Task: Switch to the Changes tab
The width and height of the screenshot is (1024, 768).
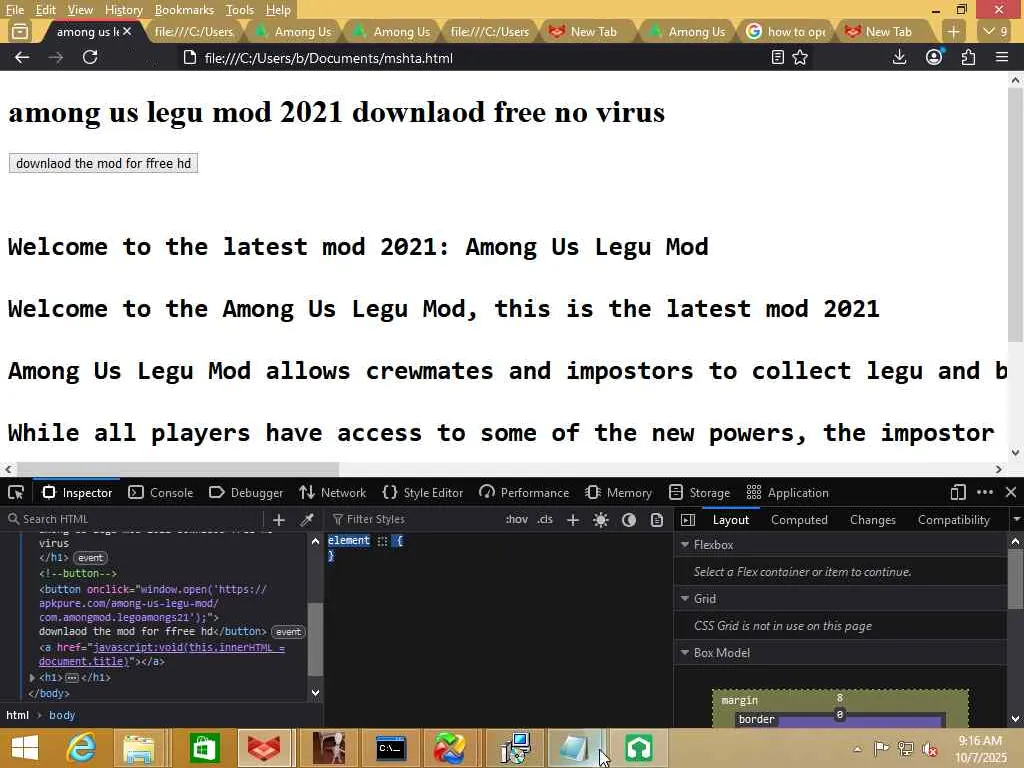Action: tap(872, 519)
